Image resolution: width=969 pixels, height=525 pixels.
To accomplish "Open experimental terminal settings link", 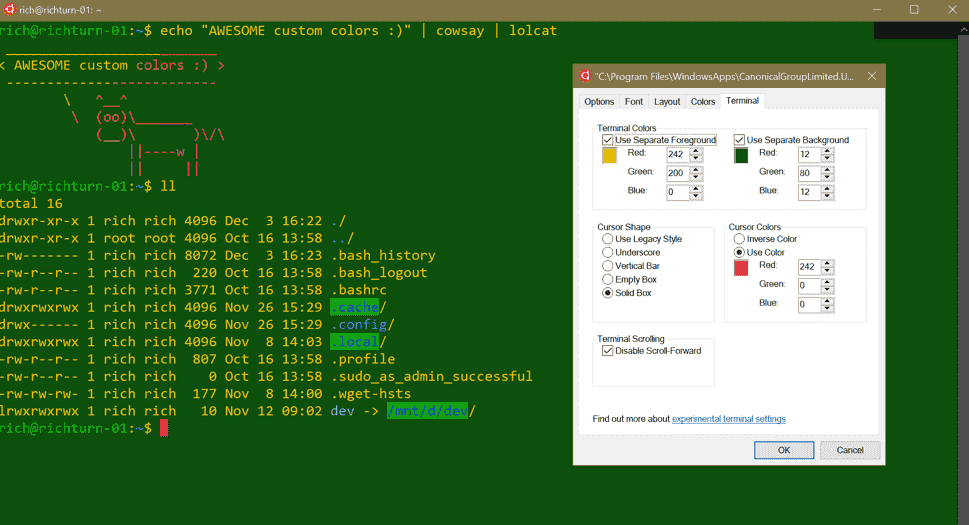I will point(729,419).
